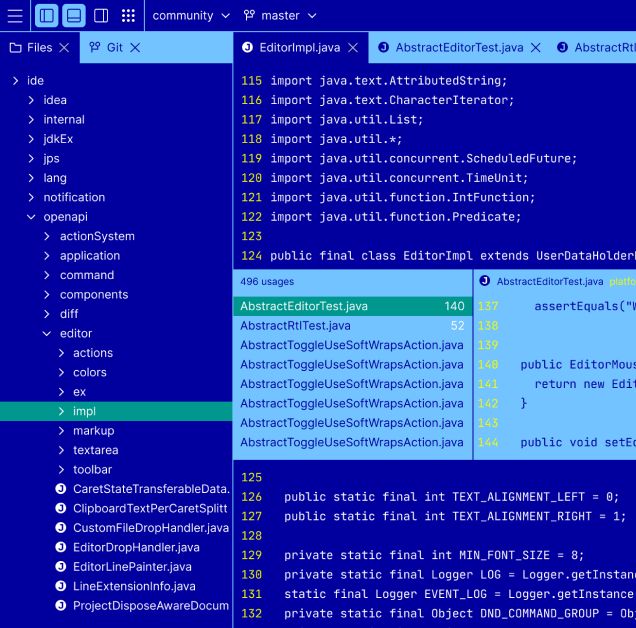Close the Git panel tab
Viewport: 636px width, 628px height.
tap(135, 48)
